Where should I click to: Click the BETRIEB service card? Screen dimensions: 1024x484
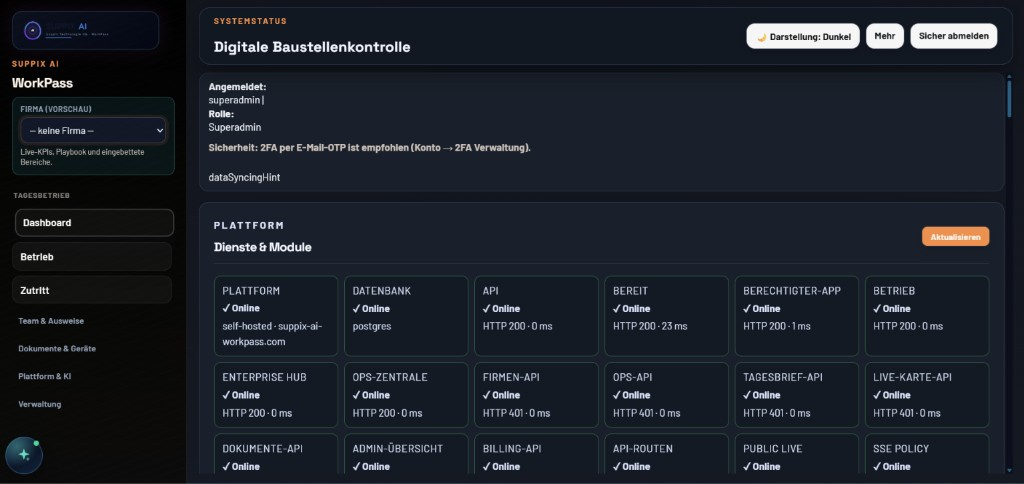click(x=927, y=316)
